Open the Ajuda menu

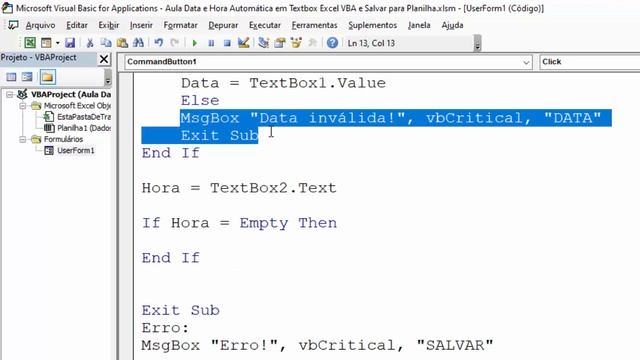[452, 25]
